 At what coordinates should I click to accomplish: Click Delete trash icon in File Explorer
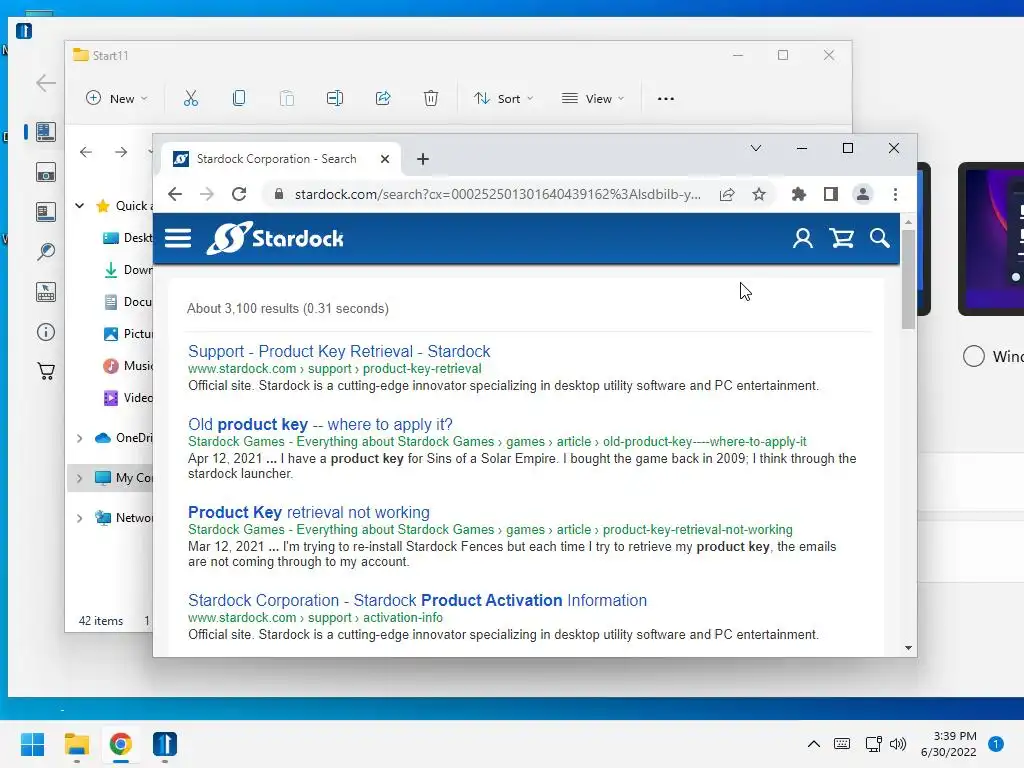coord(431,99)
